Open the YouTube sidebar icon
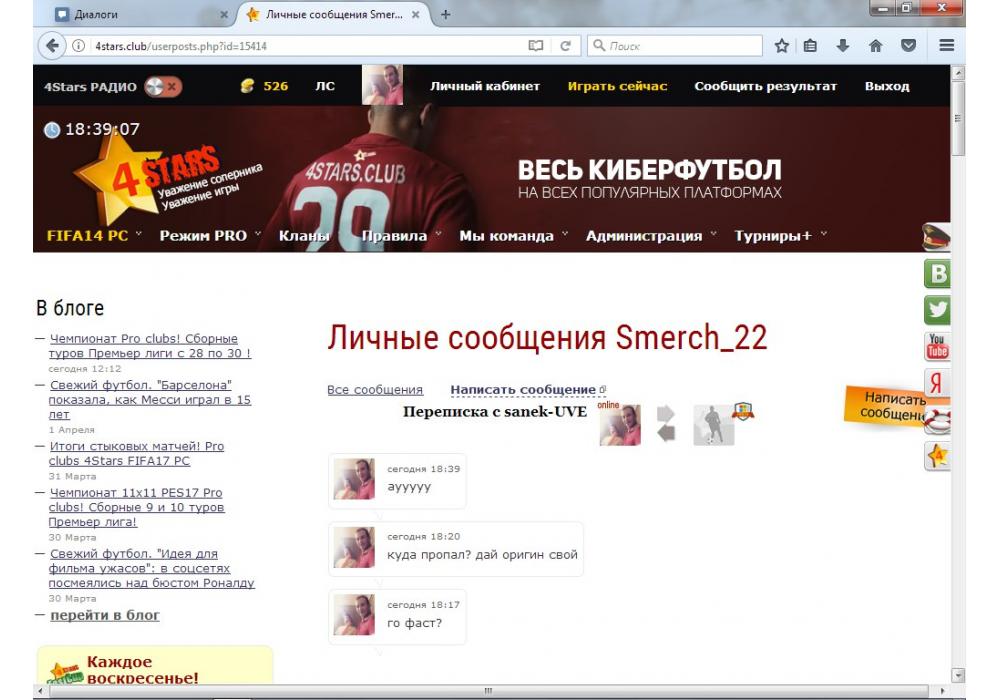Screen dimensions: 1000x700 937,347
